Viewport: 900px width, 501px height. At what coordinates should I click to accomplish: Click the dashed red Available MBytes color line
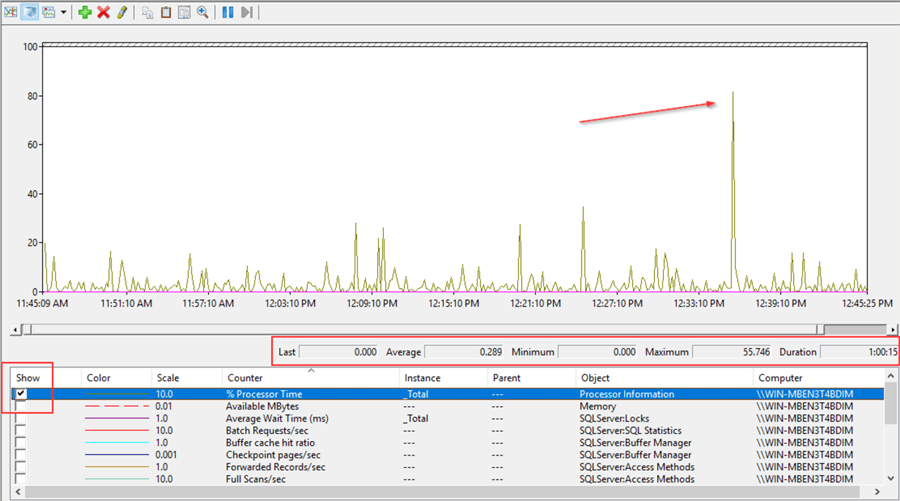(x=117, y=406)
